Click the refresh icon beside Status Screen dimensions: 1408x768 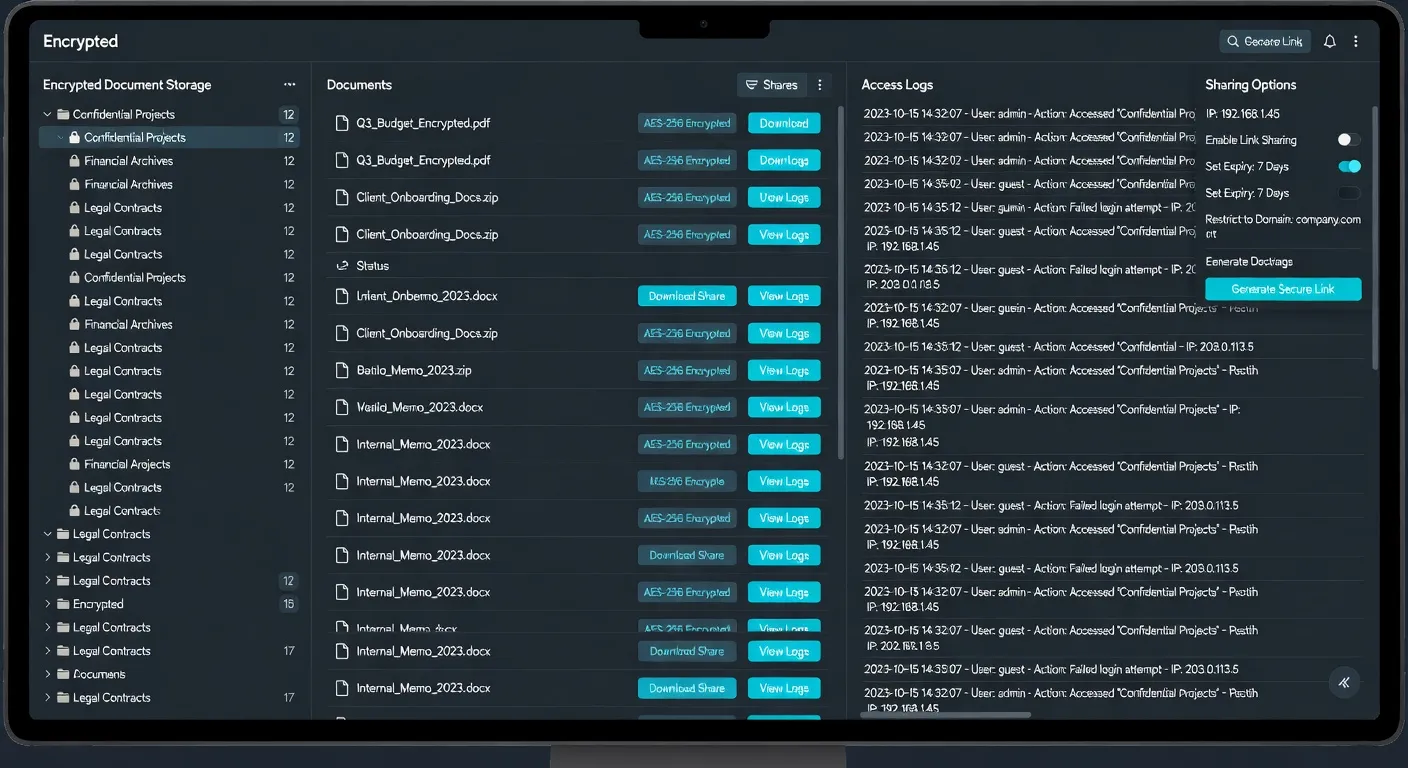tap(341, 266)
